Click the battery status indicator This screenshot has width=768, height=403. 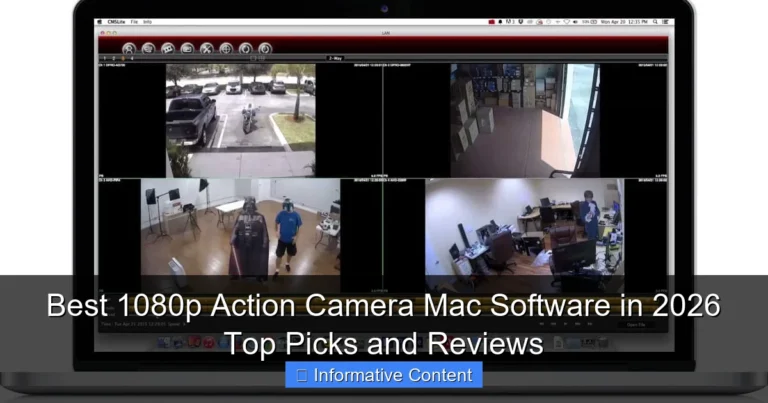[x=590, y=22]
